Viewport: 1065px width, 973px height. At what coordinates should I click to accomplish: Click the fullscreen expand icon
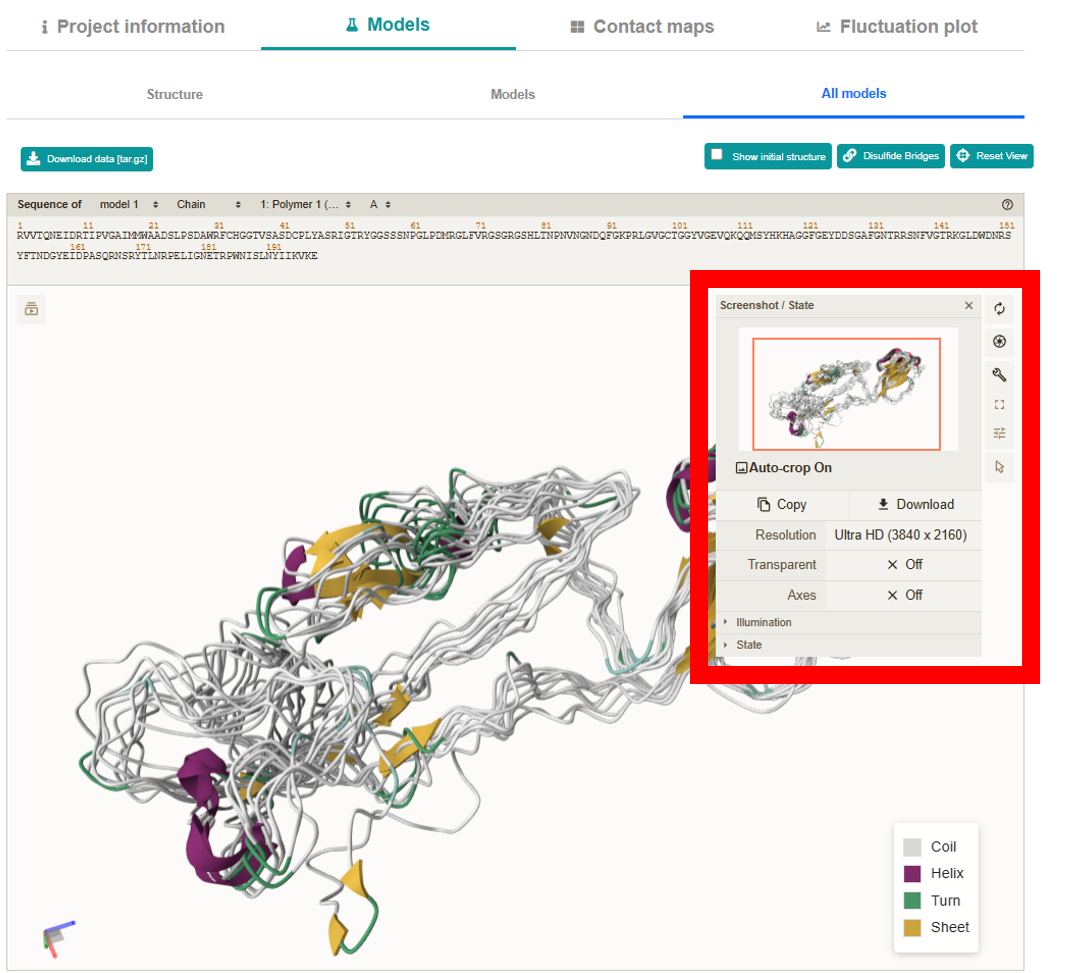tap(999, 405)
